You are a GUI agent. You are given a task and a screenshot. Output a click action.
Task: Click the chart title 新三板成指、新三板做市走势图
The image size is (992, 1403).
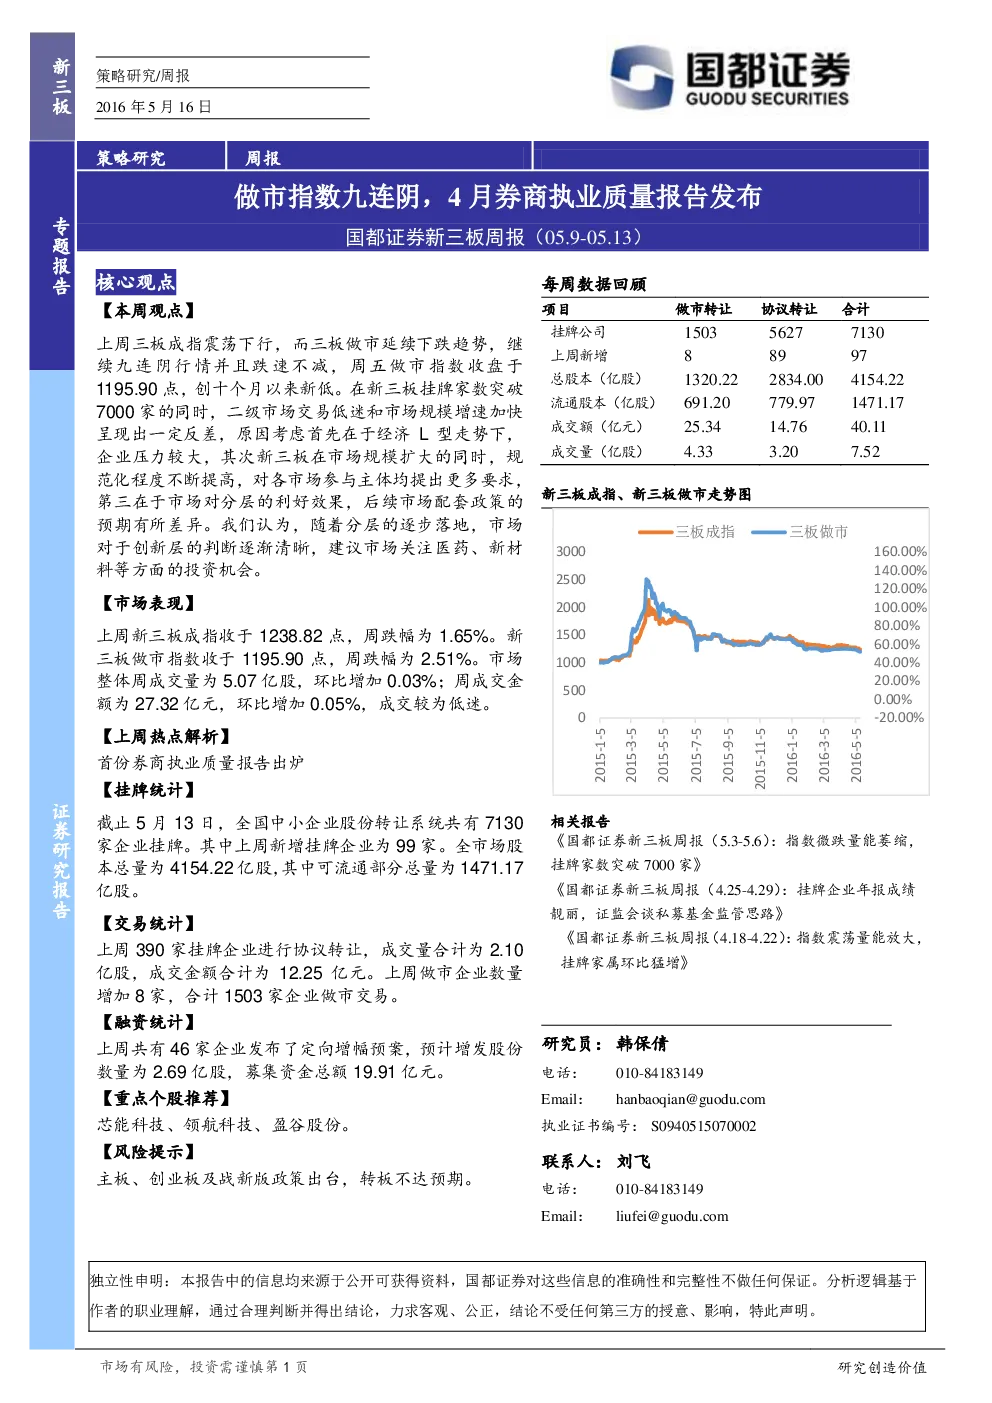coord(646,494)
